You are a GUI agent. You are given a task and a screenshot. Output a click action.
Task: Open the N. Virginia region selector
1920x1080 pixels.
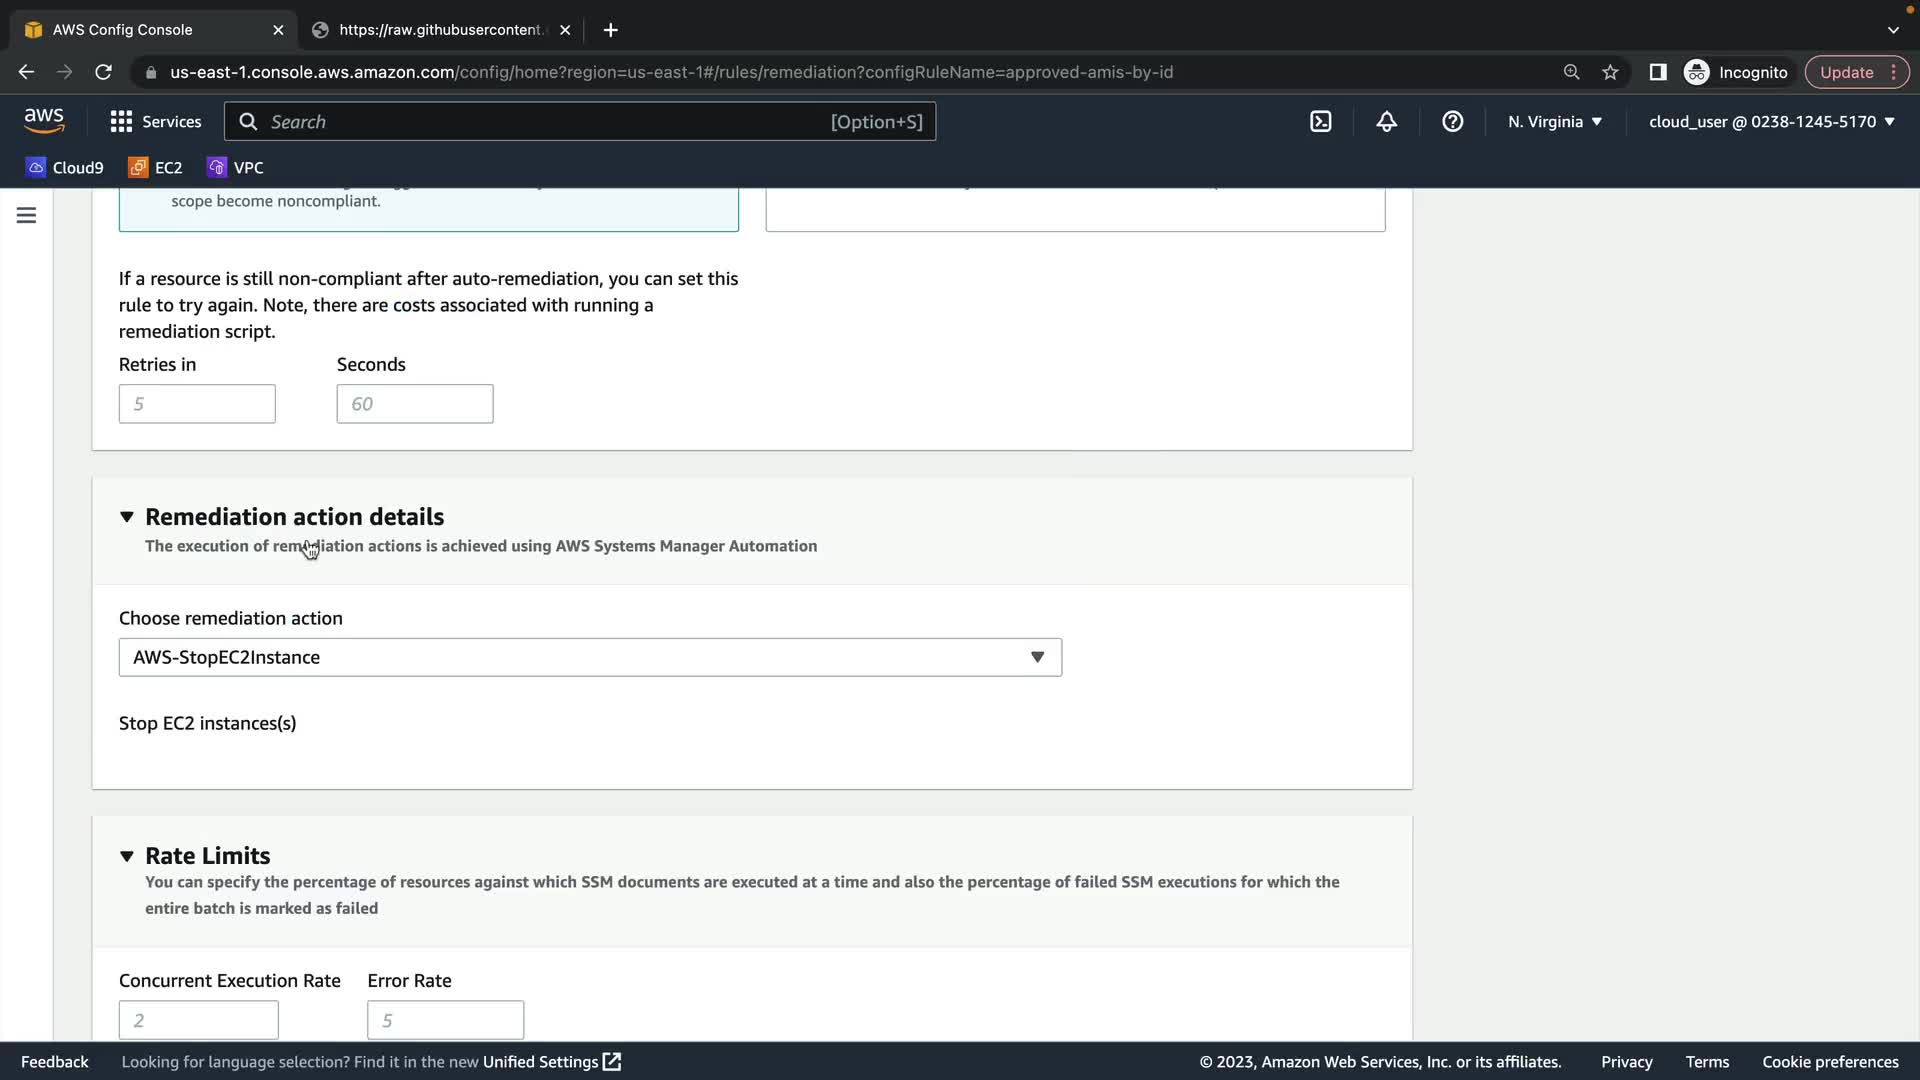coord(1554,121)
